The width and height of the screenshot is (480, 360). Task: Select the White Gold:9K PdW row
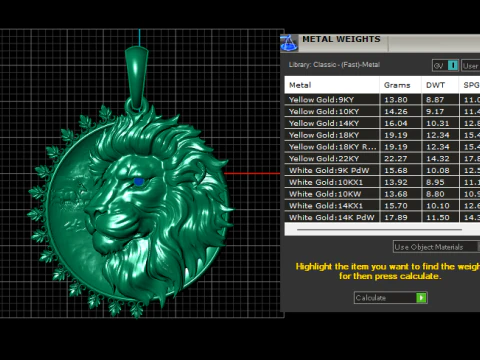pyautogui.click(x=382, y=170)
